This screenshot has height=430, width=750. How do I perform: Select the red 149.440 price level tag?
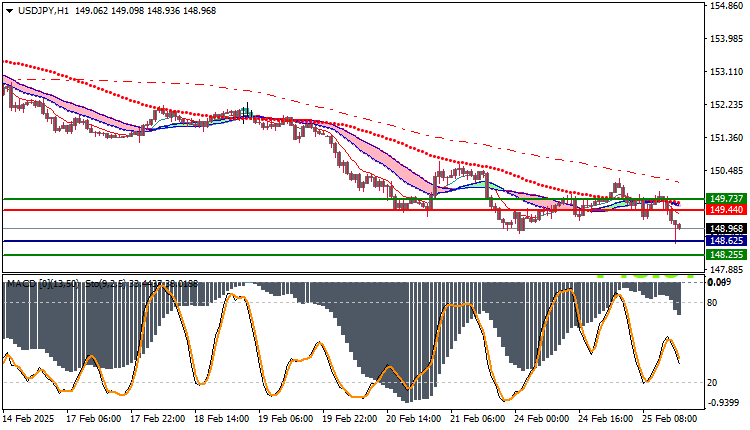(724, 210)
